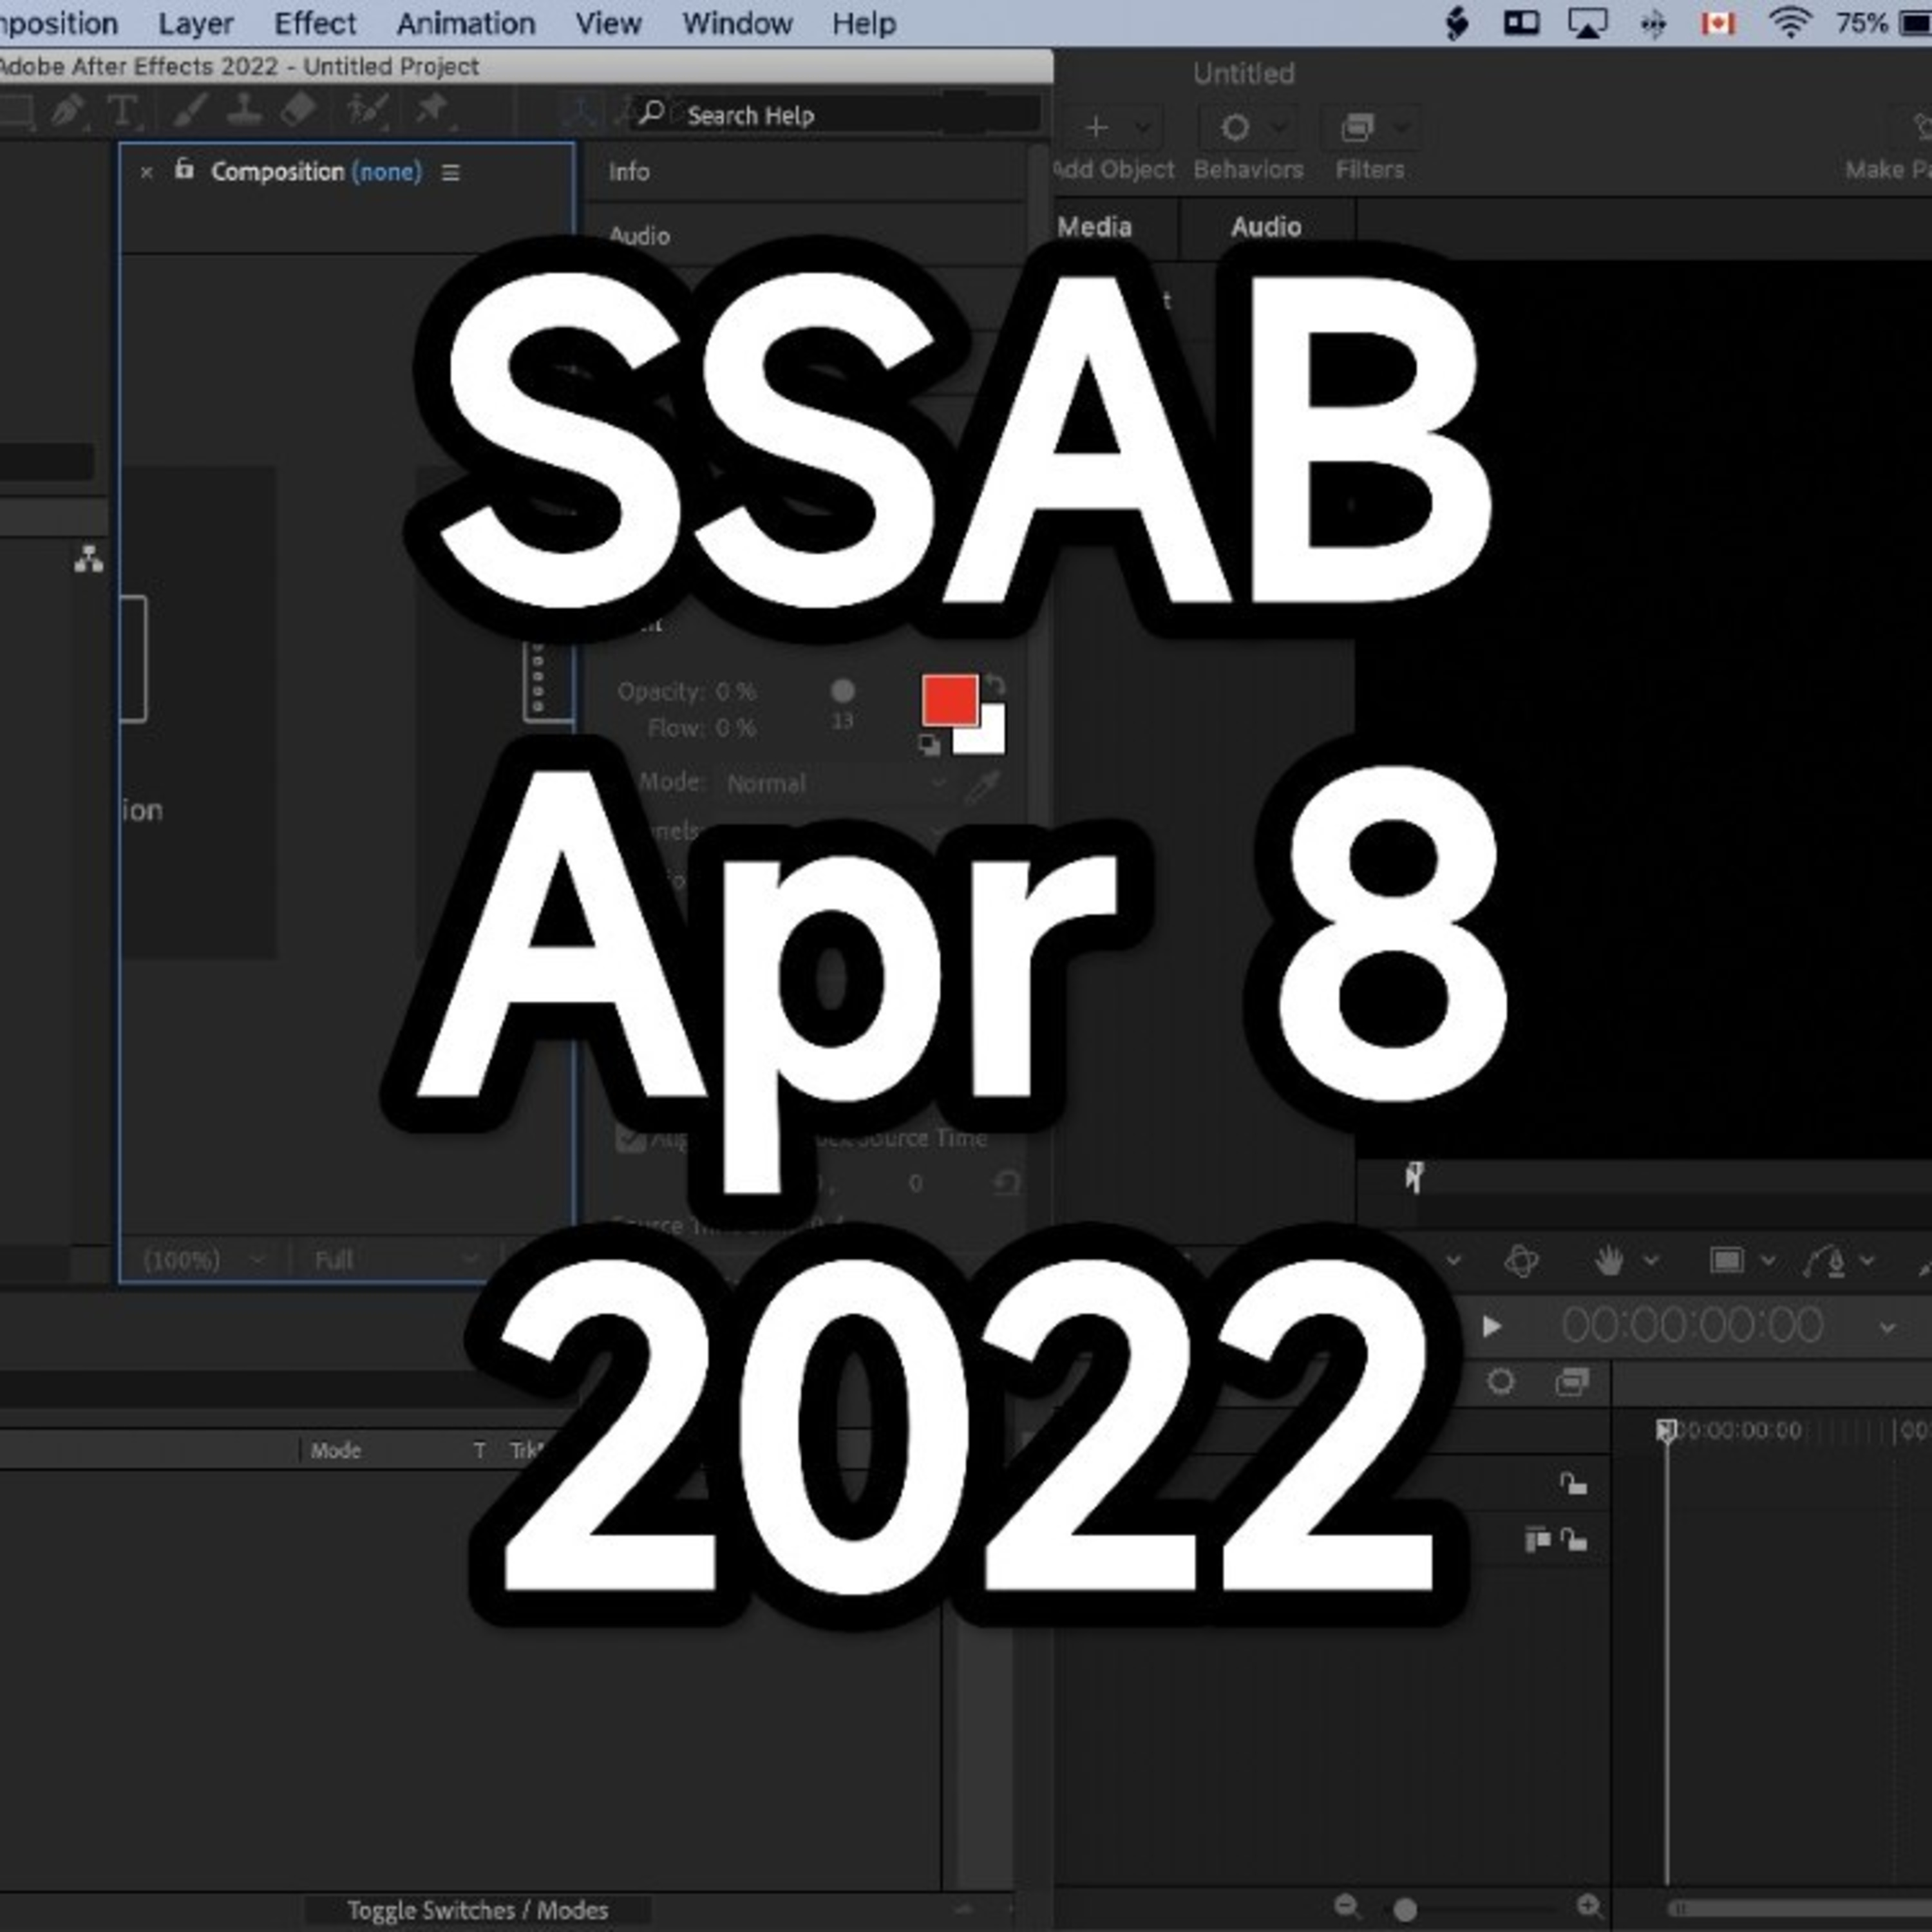Toggle lock on first timeline layer
This screenshot has width=1932, height=1932.
point(1573,1483)
